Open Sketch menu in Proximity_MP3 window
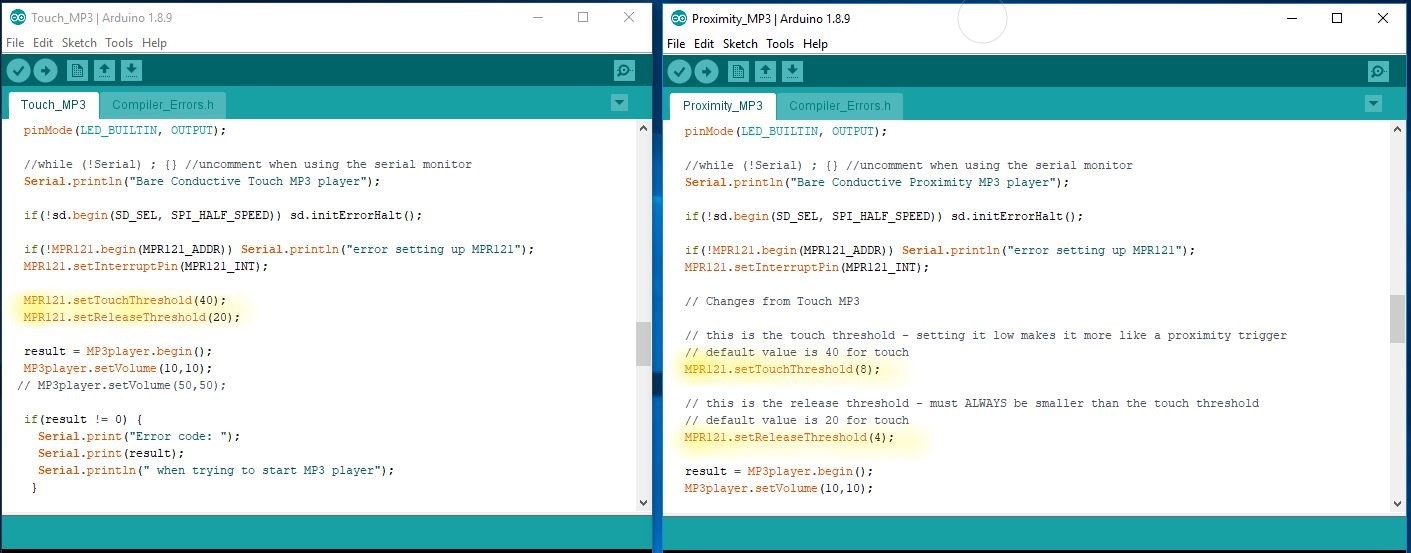 point(741,44)
